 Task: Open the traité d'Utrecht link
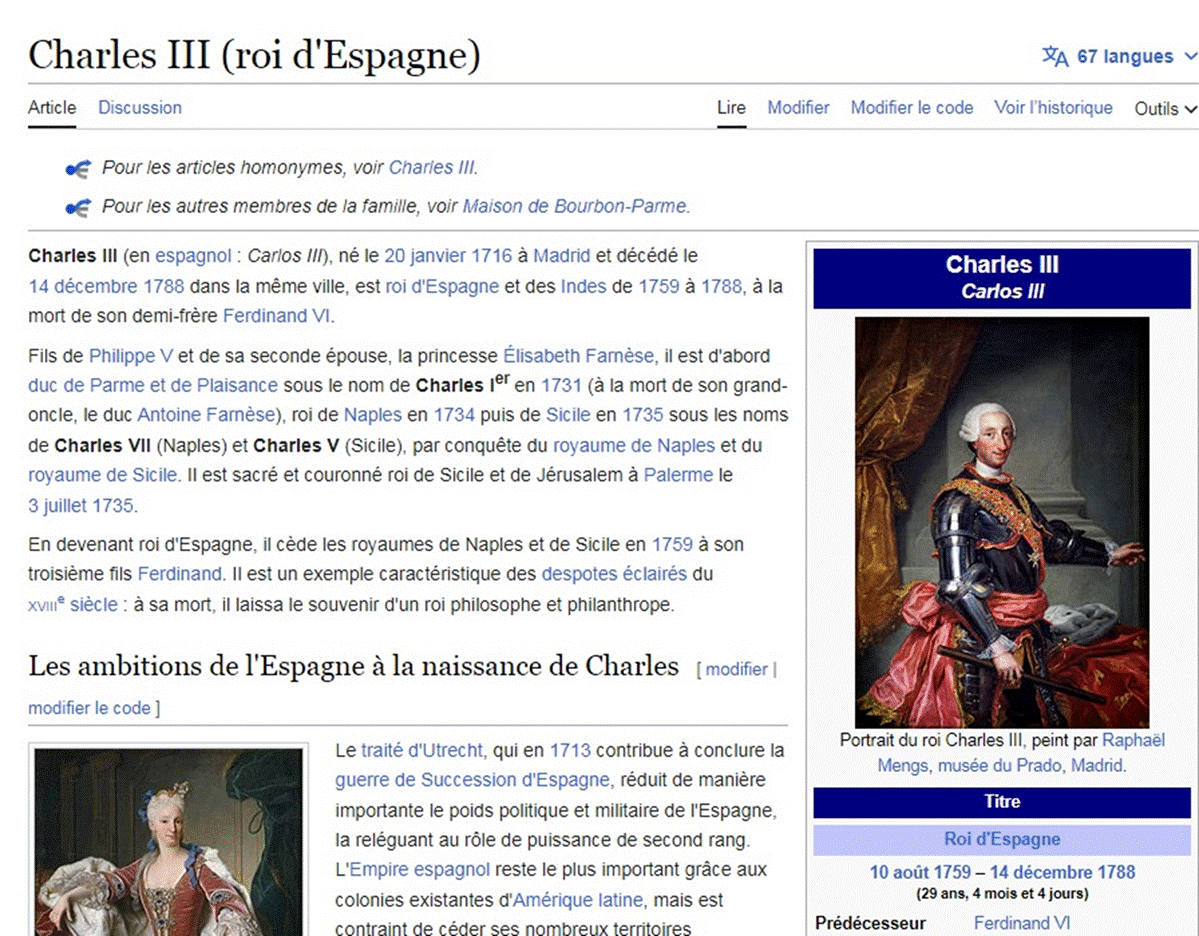click(421, 750)
